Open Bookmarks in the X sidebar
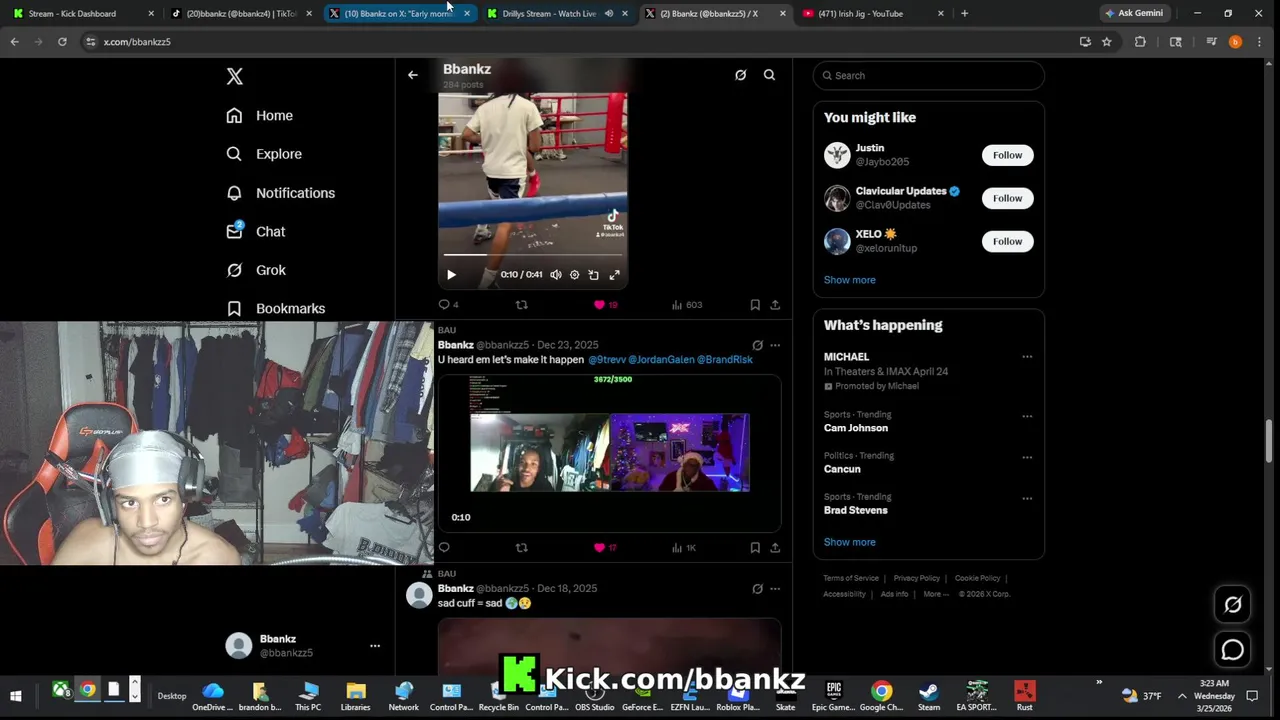Screen dimensions: 1280x720 tap(276, 309)
